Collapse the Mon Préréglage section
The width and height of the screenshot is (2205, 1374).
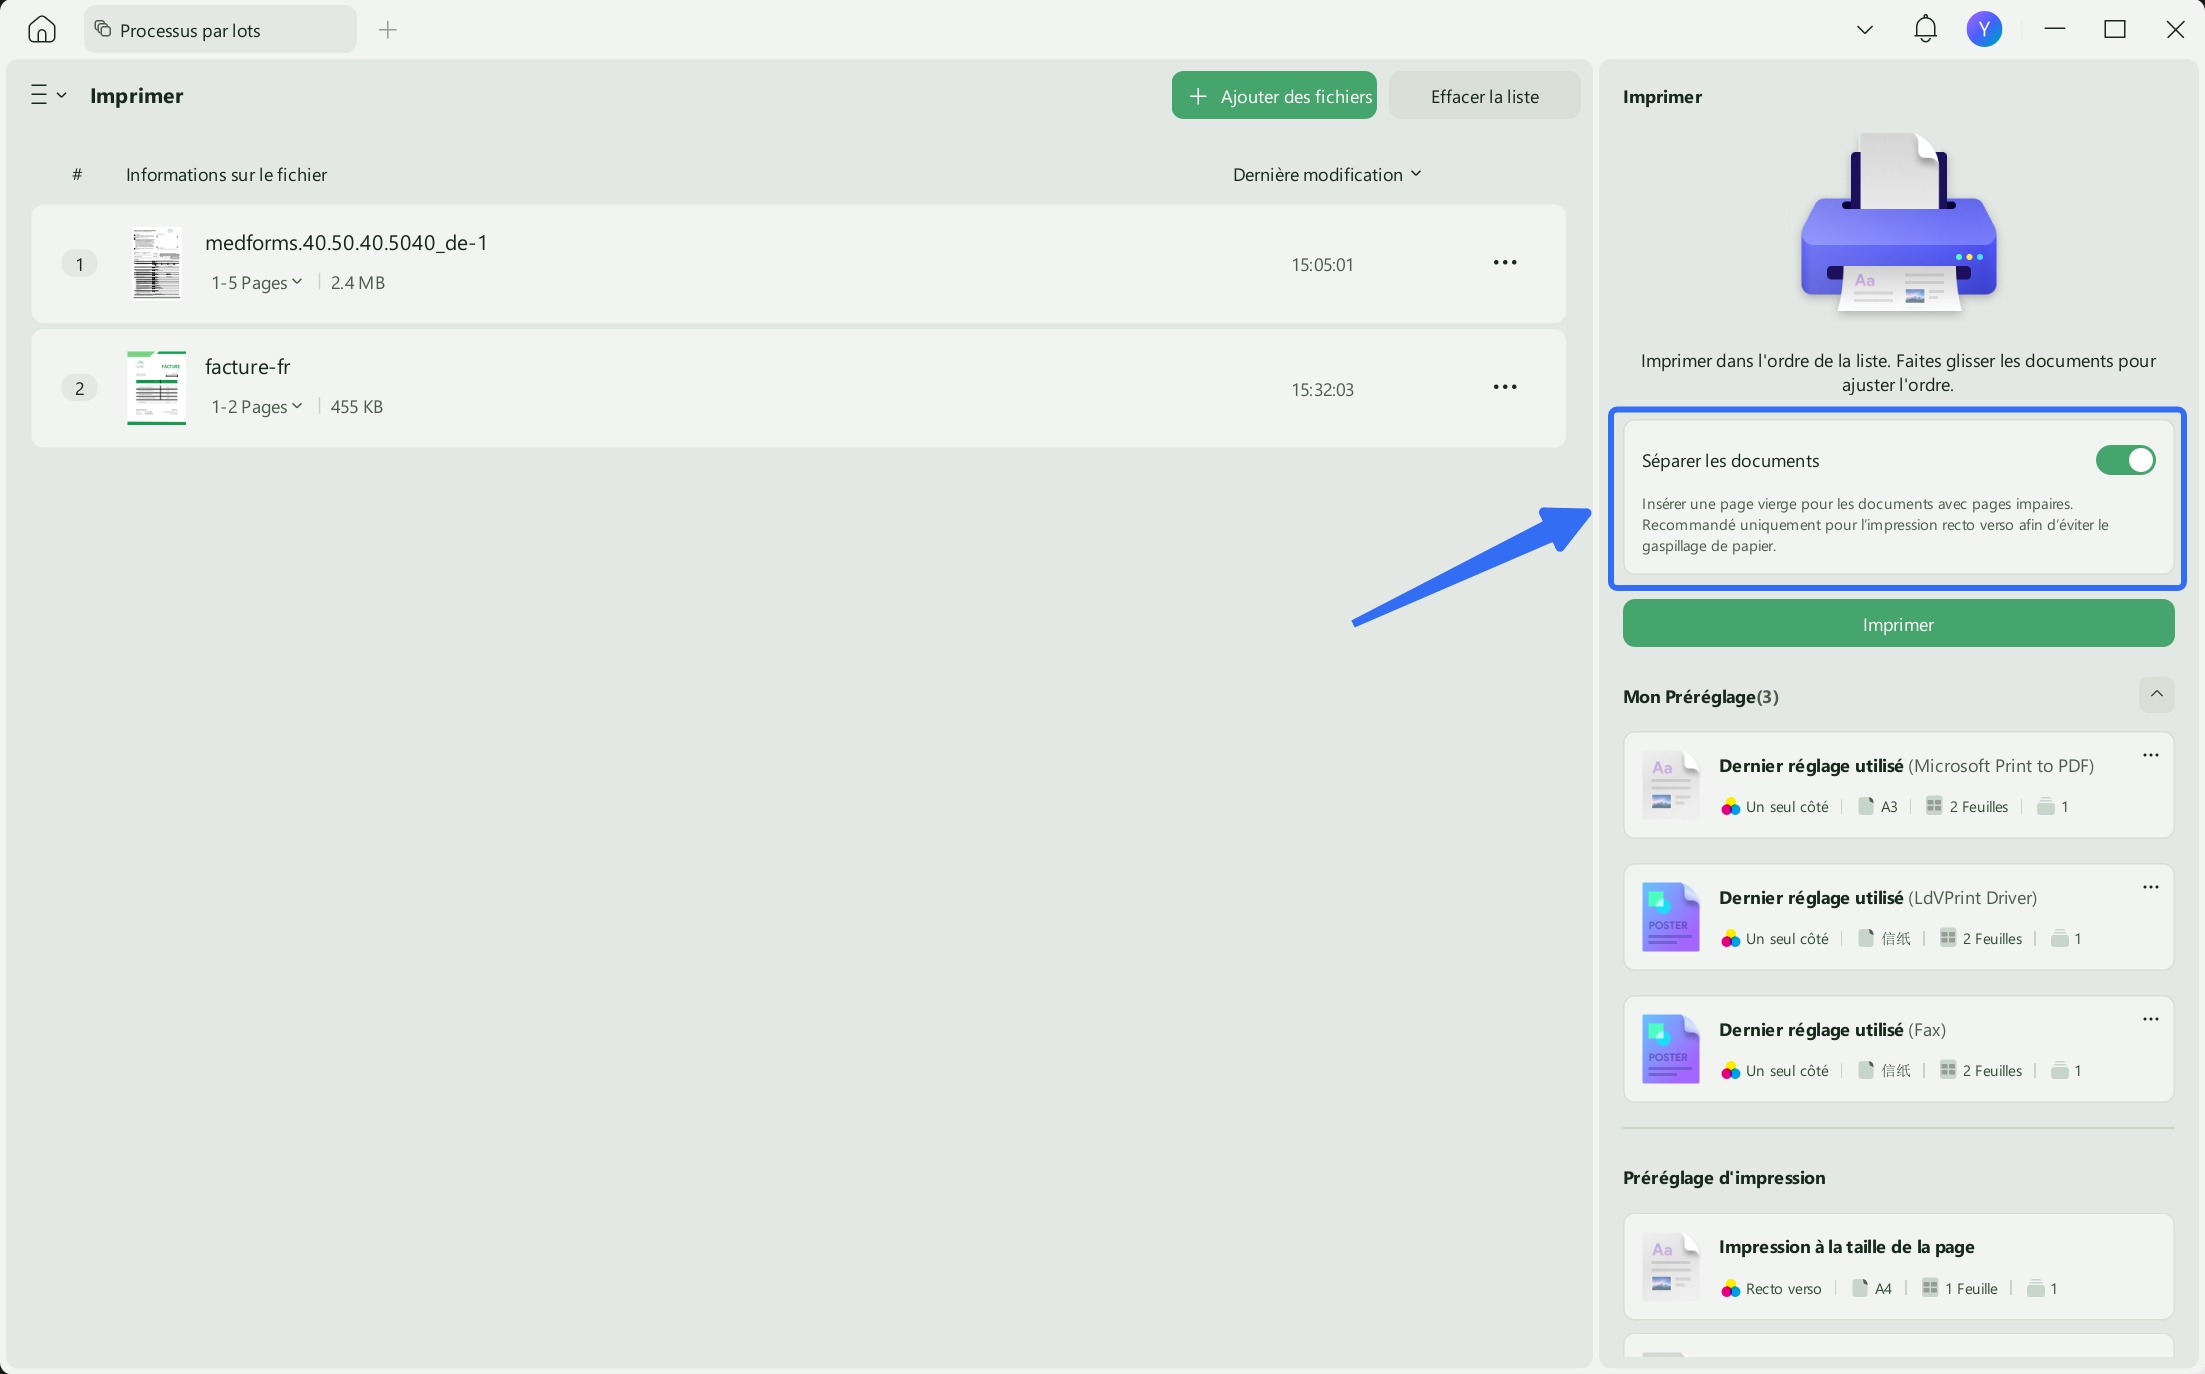click(x=2157, y=695)
